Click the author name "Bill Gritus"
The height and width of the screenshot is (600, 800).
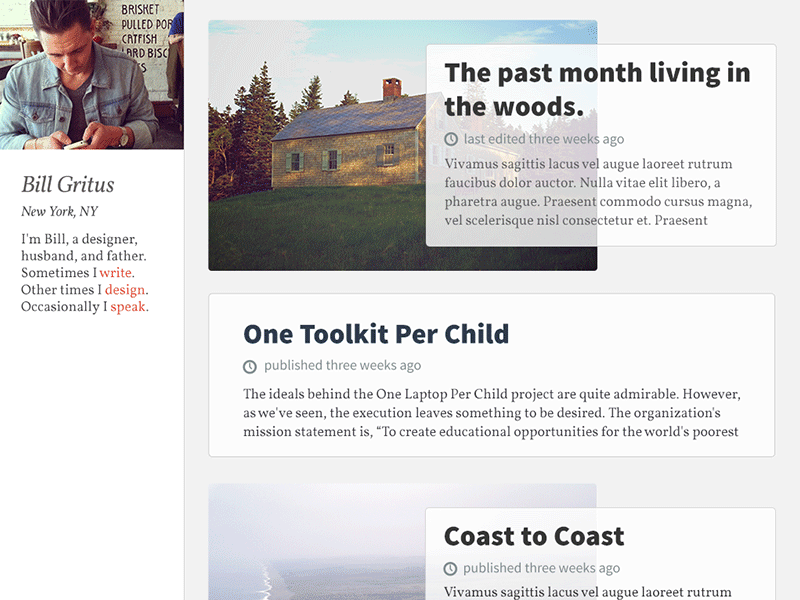pos(68,185)
